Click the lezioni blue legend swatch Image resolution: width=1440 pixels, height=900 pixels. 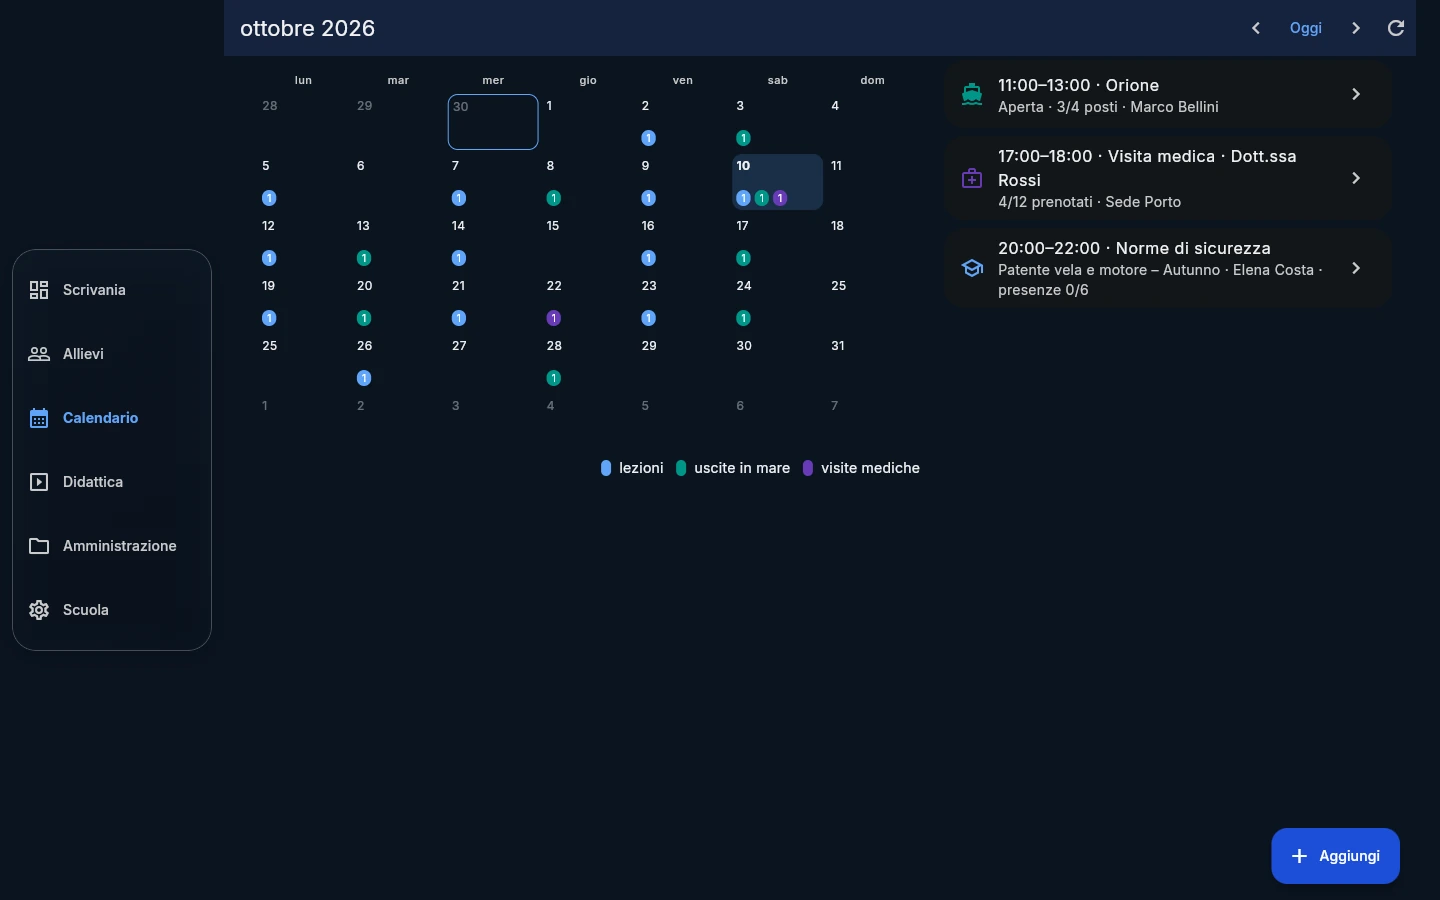click(x=606, y=468)
